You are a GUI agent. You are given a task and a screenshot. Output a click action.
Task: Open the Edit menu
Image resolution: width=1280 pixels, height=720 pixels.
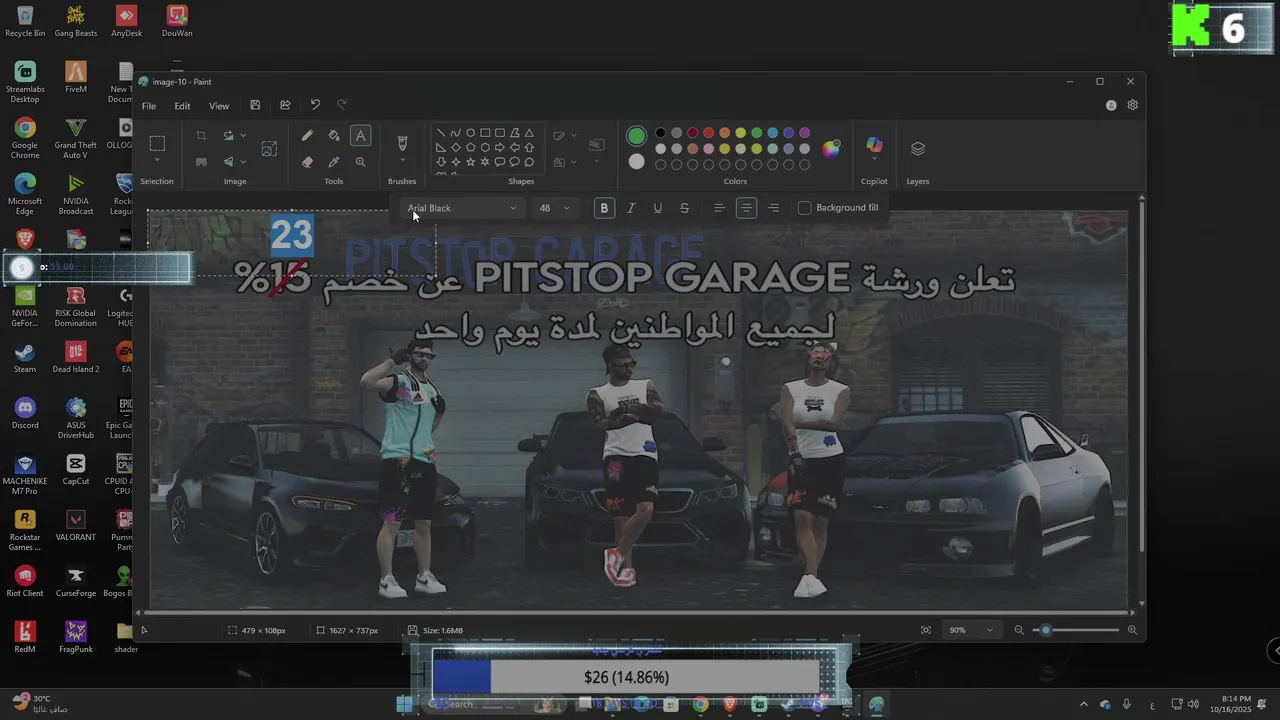point(182,106)
